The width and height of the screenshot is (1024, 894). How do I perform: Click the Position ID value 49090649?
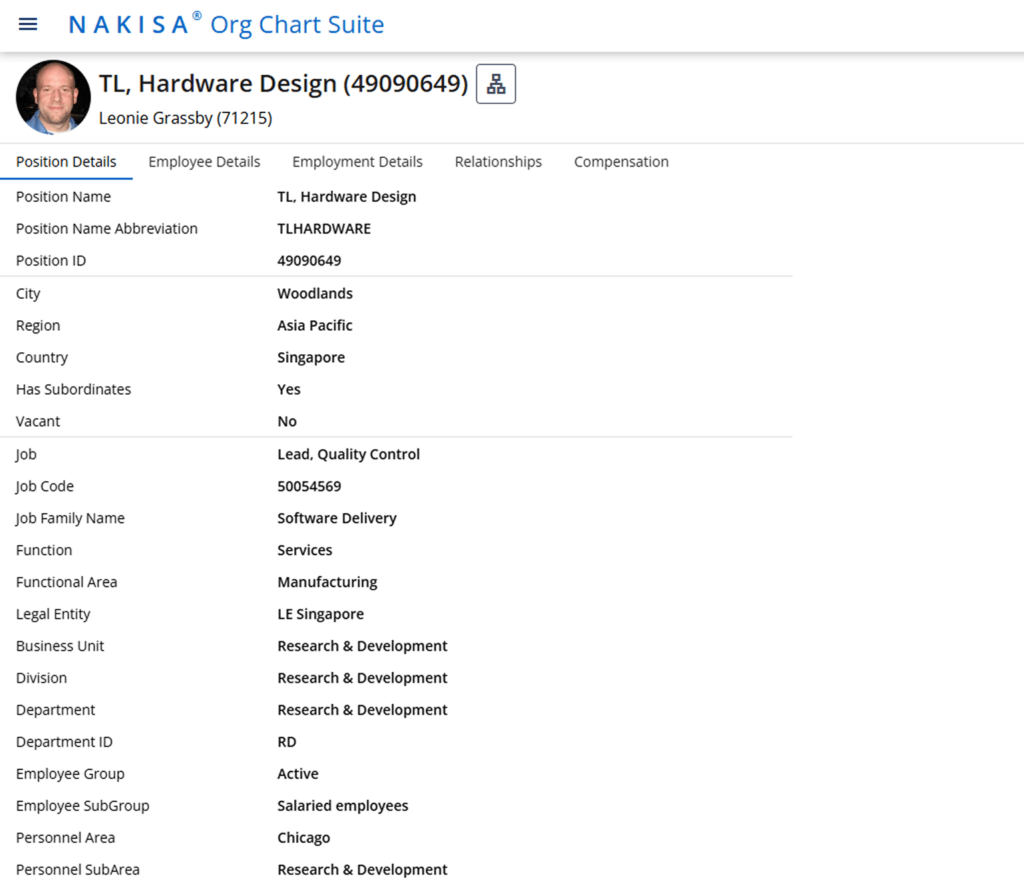pyautogui.click(x=308, y=260)
